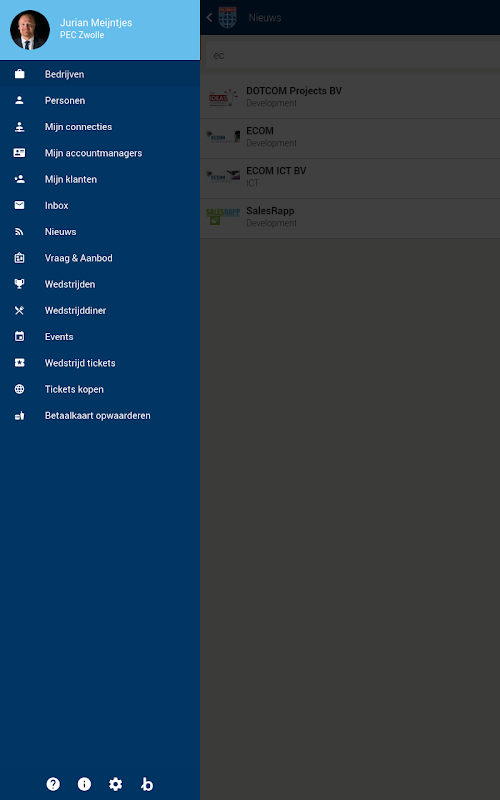Tap the Mijn accountmanagers card icon
500x800 pixels.
[x=19, y=153]
